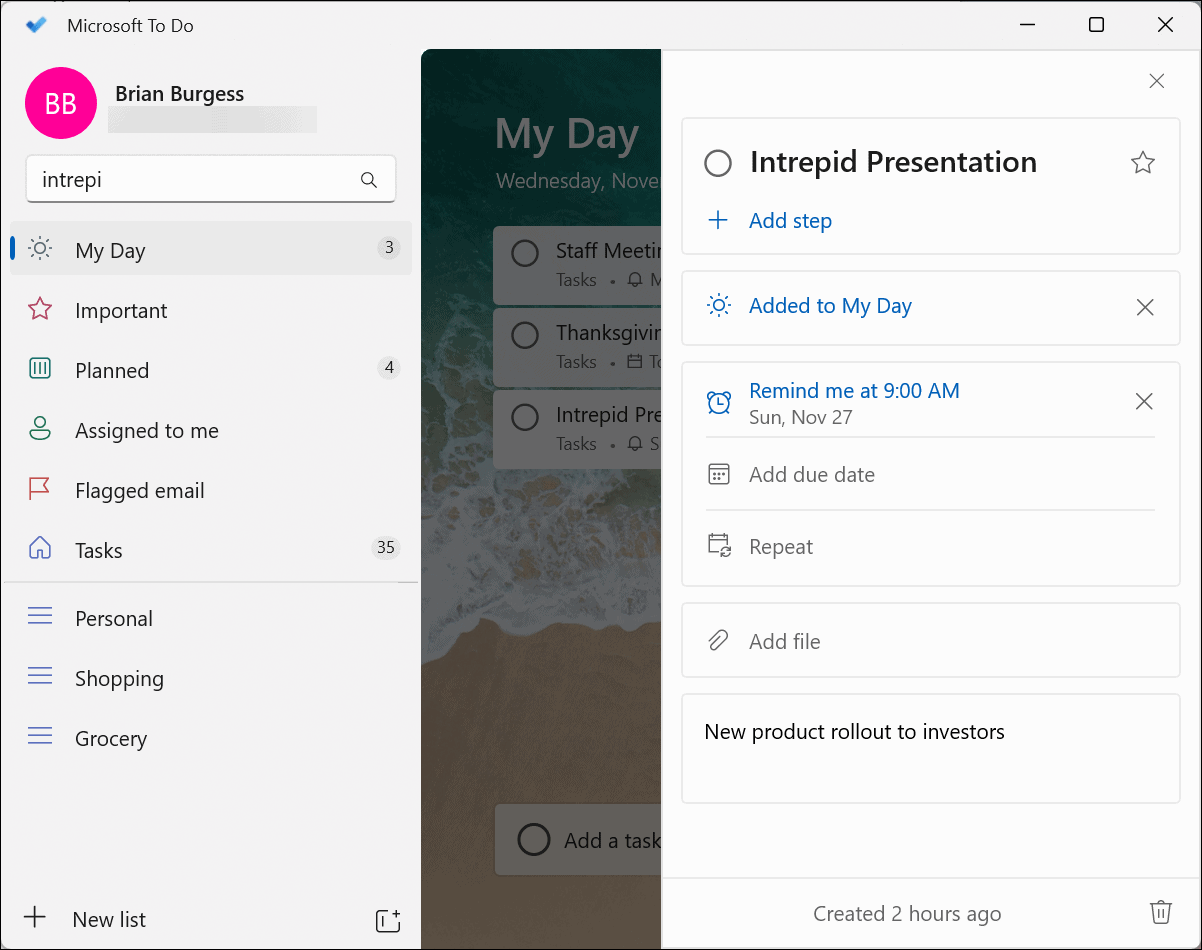
Task: Star the Intrepid Presentation task as important
Action: 1143,163
